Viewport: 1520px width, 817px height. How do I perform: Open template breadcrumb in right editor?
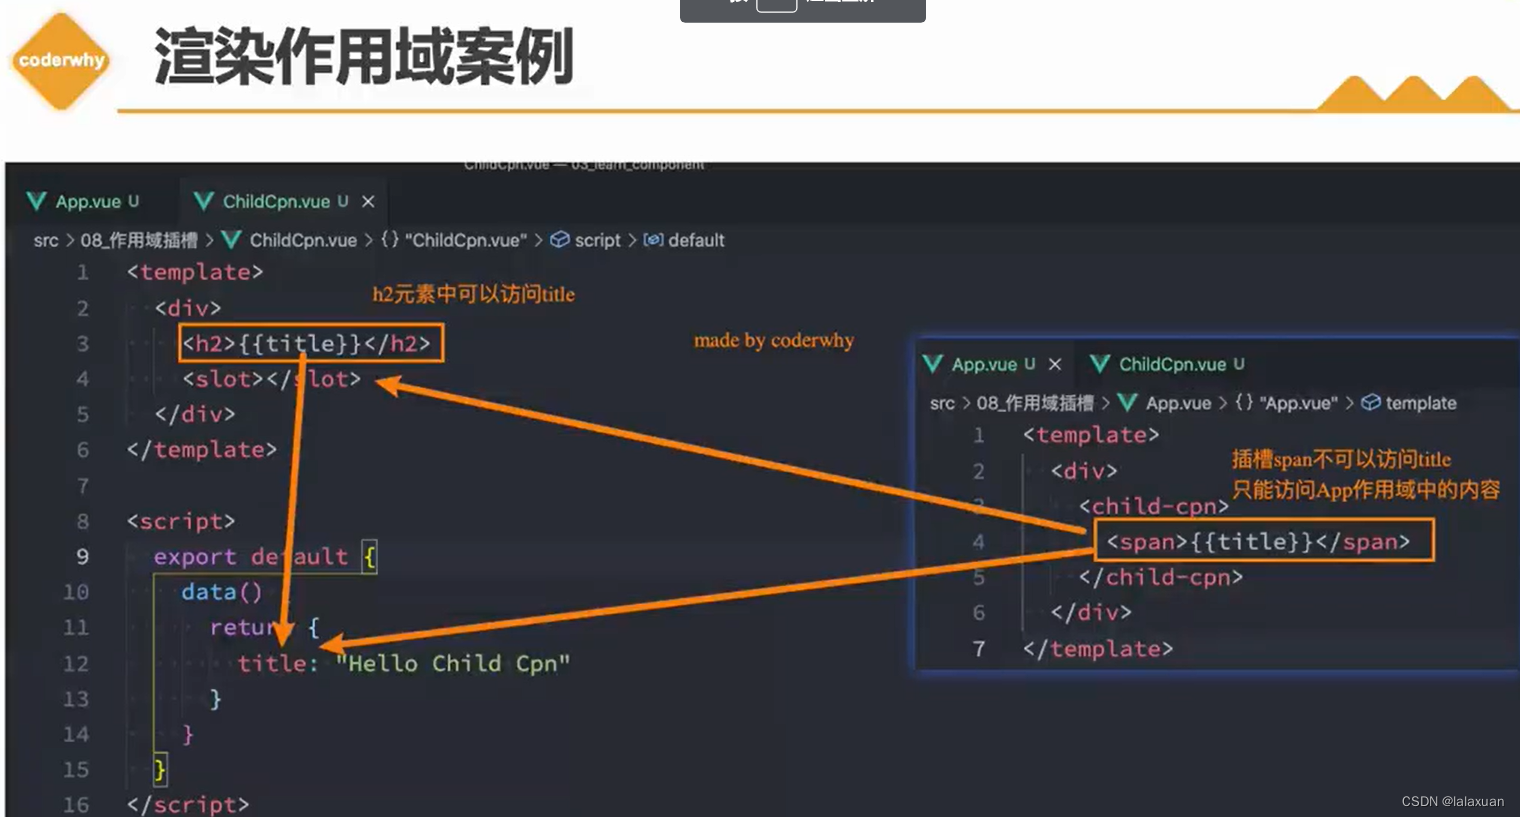[1421, 403]
